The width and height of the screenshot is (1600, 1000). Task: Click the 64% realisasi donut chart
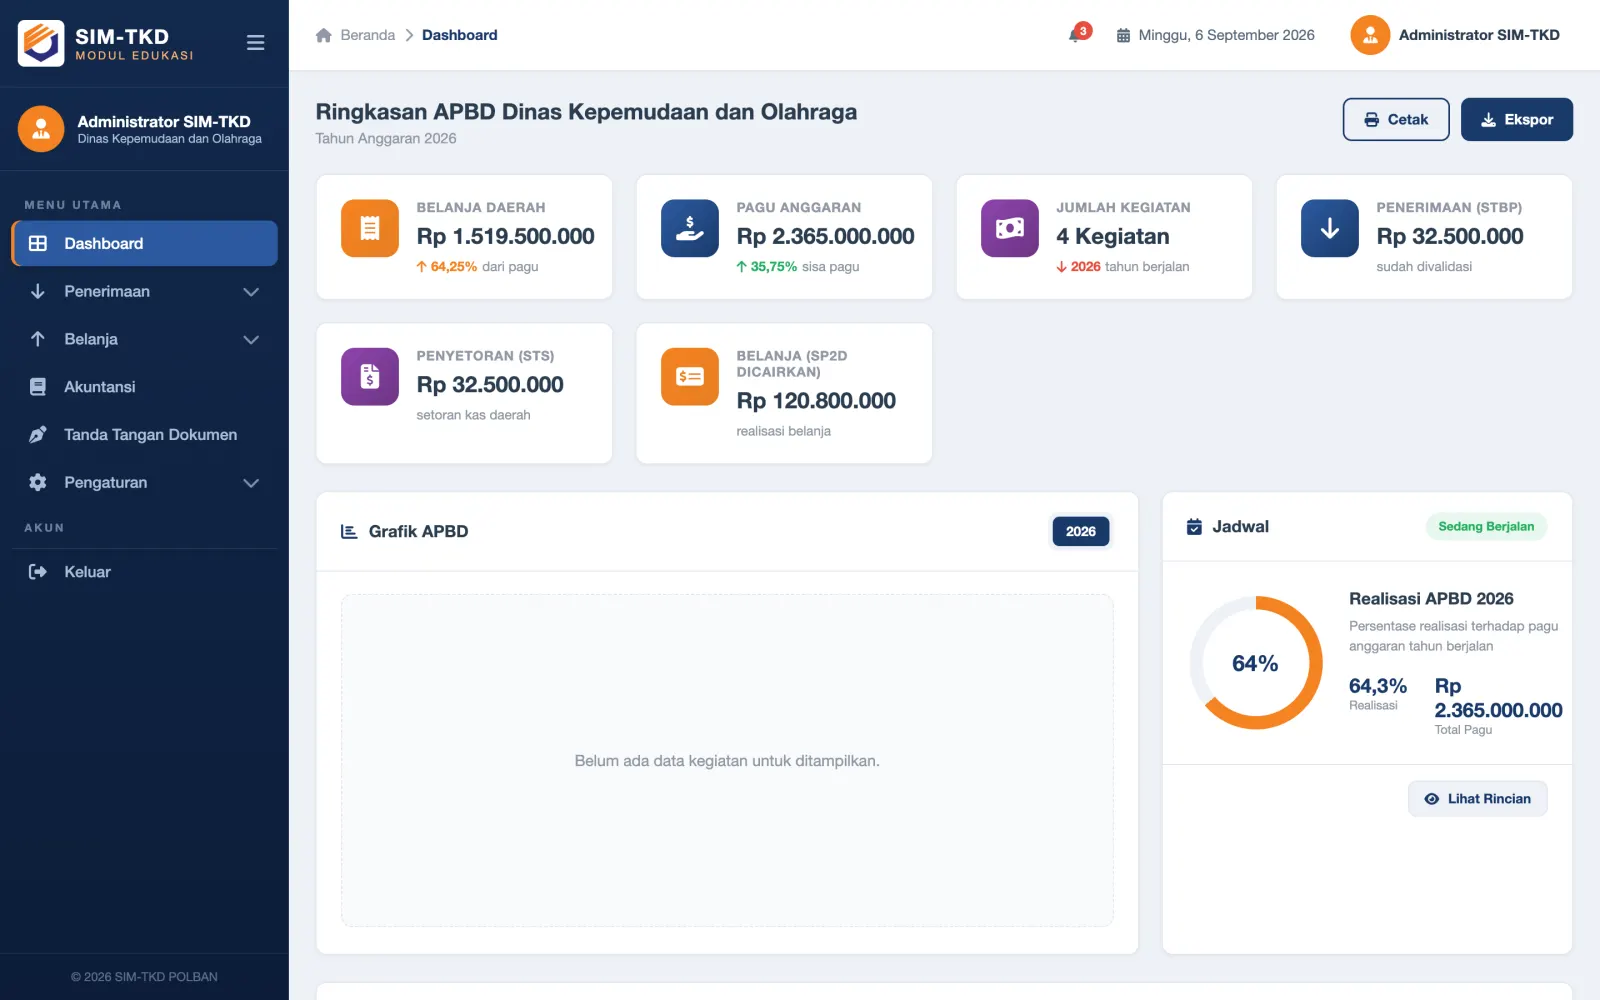pyautogui.click(x=1256, y=663)
